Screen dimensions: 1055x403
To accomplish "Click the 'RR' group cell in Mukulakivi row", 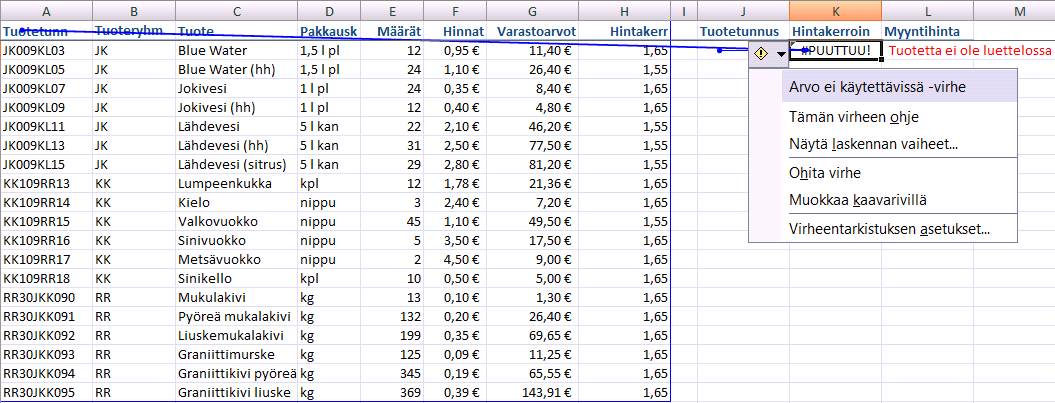I will click(x=134, y=297).
